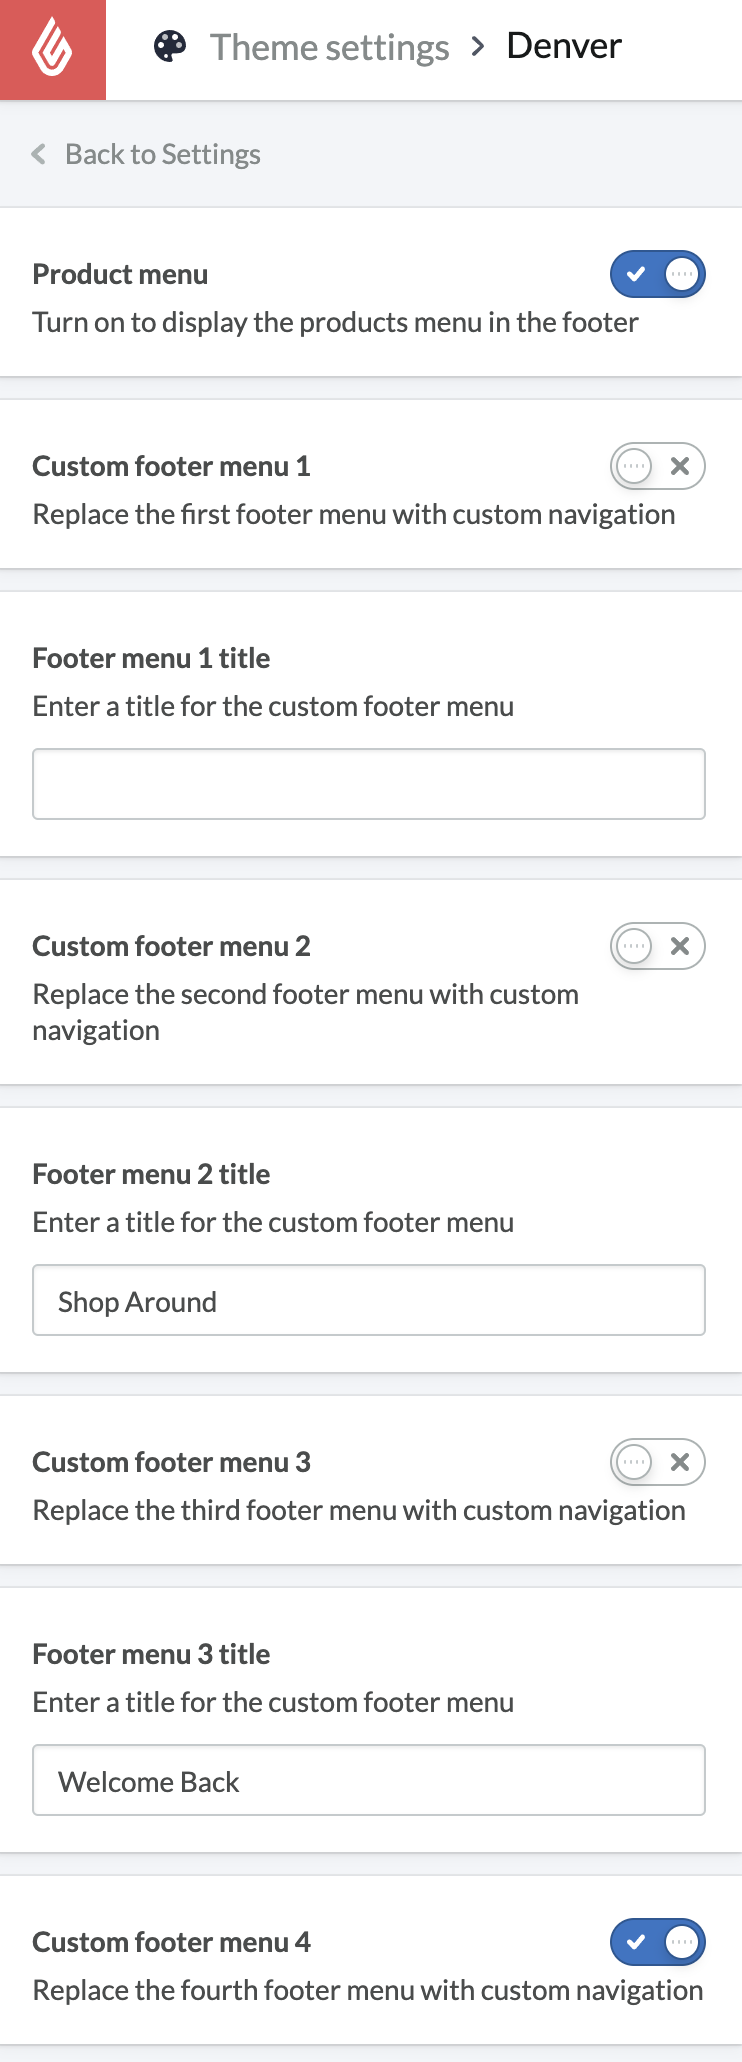Viewport: 742px width, 2062px height.
Task: Turn on Custom footer menu 2
Action: click(x=657, y=946)
